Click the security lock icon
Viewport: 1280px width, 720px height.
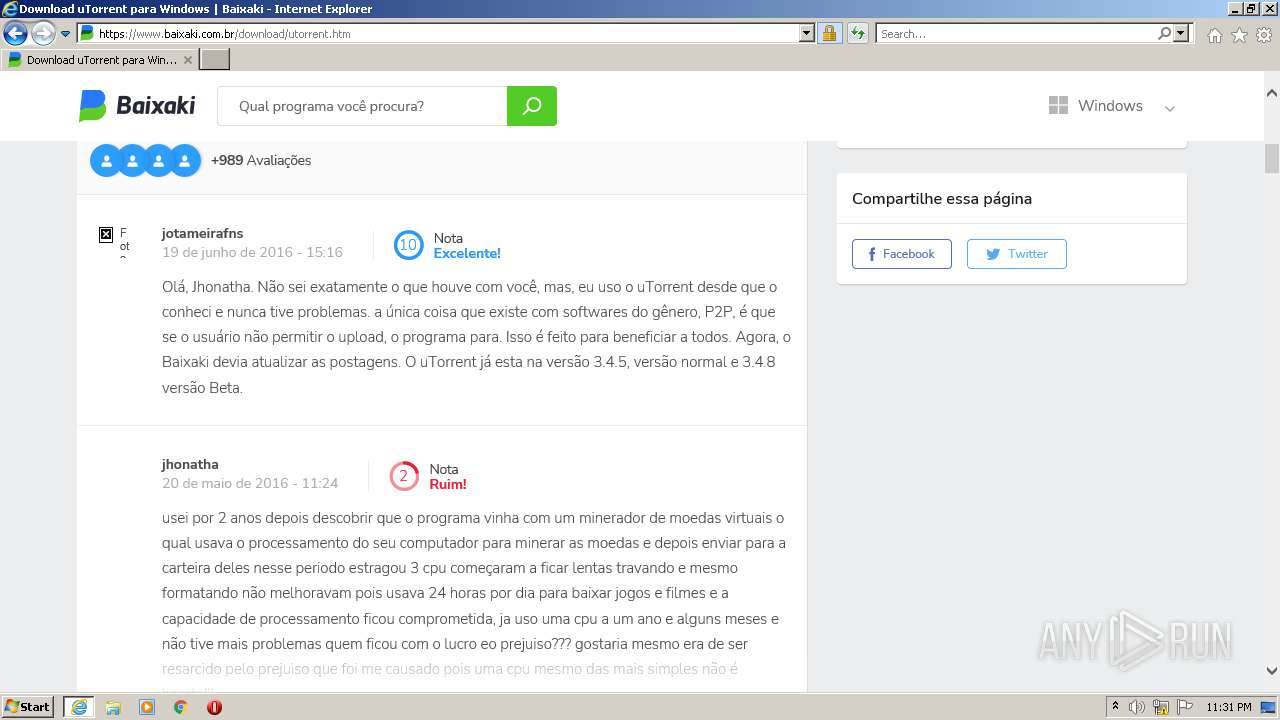point(829,33)
